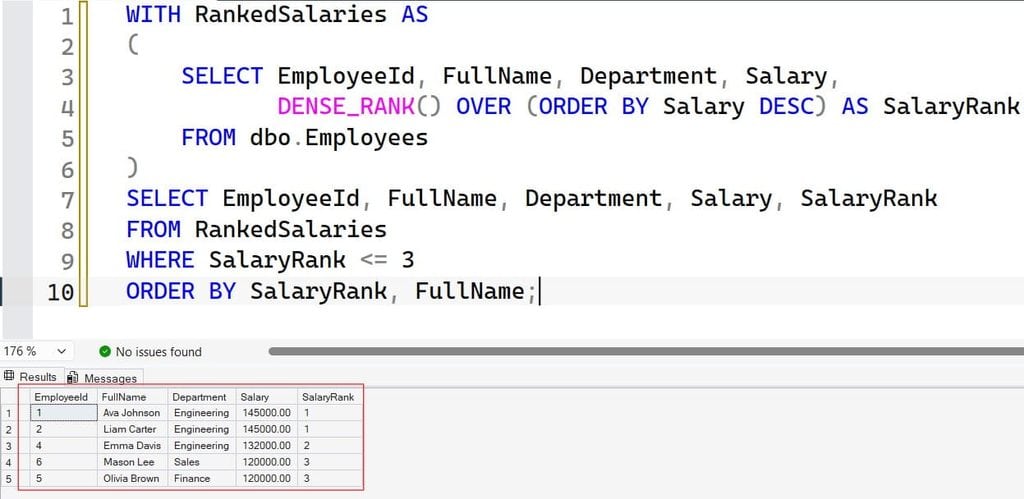Click the WITH keyword on line 1
1024x499 pixels.
tap(153, 14)
